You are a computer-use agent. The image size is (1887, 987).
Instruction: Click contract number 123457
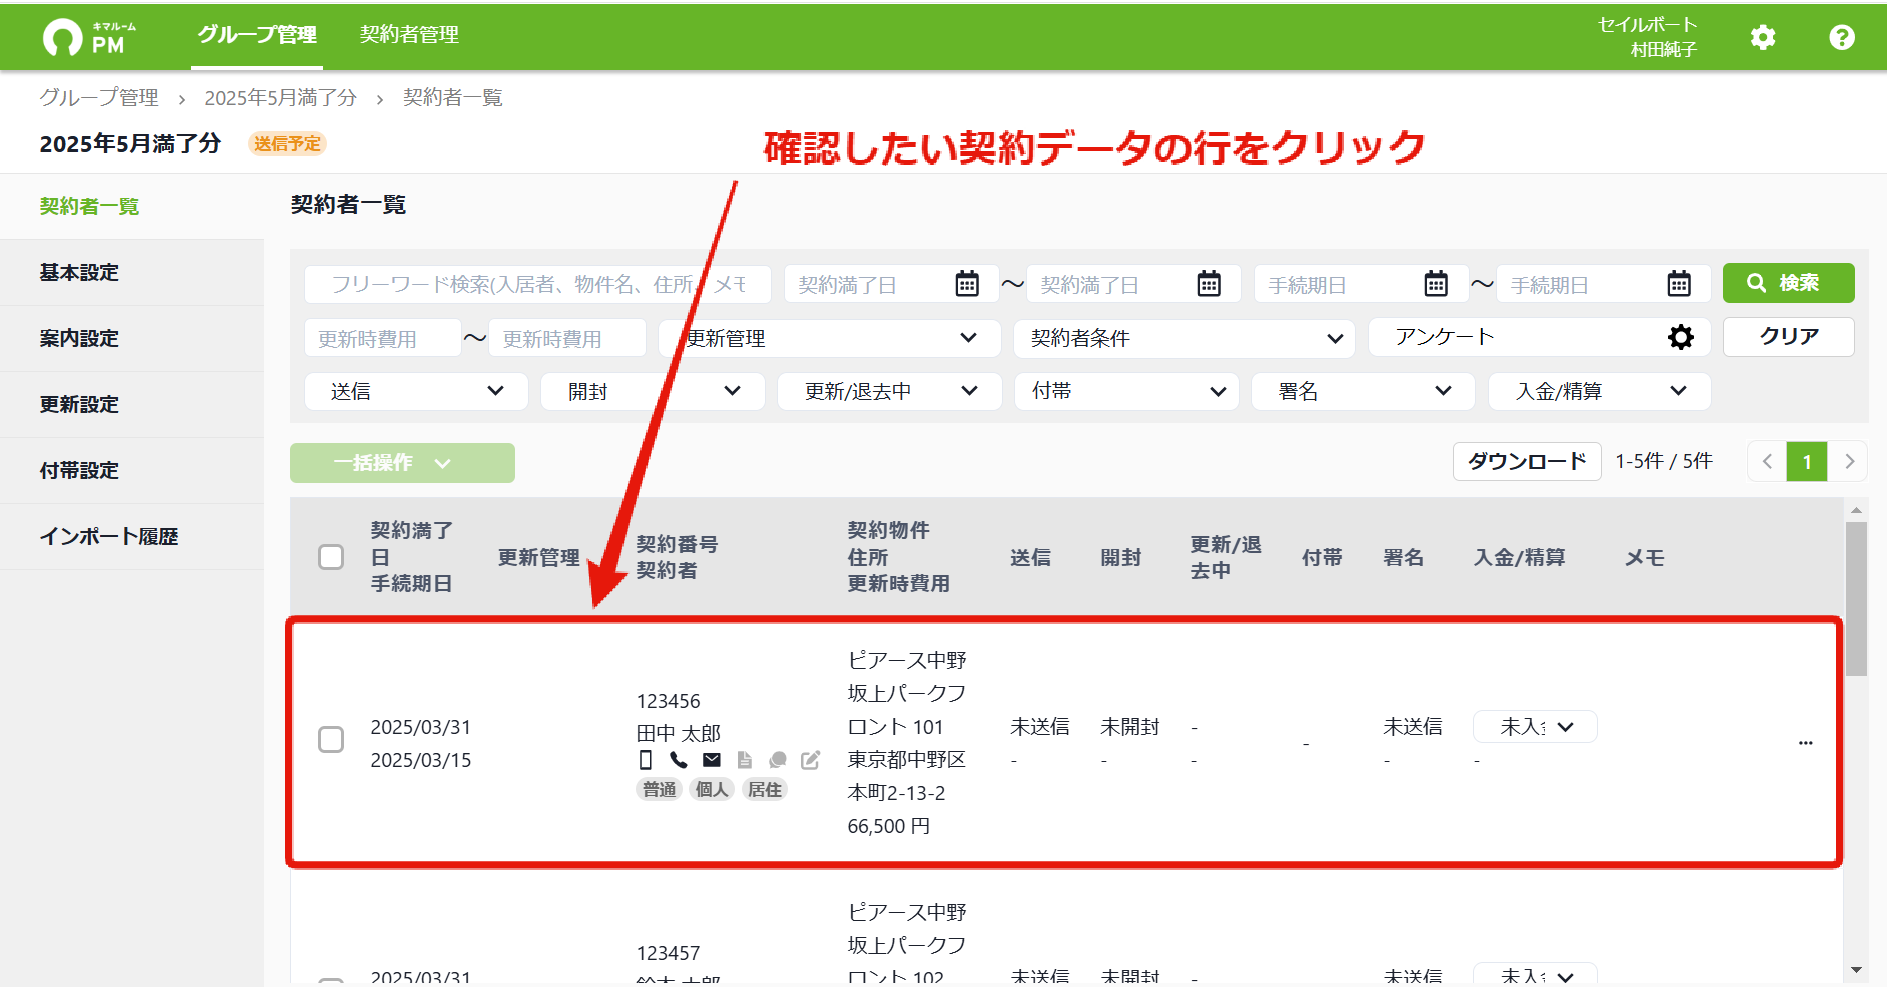tap(668, 953)
